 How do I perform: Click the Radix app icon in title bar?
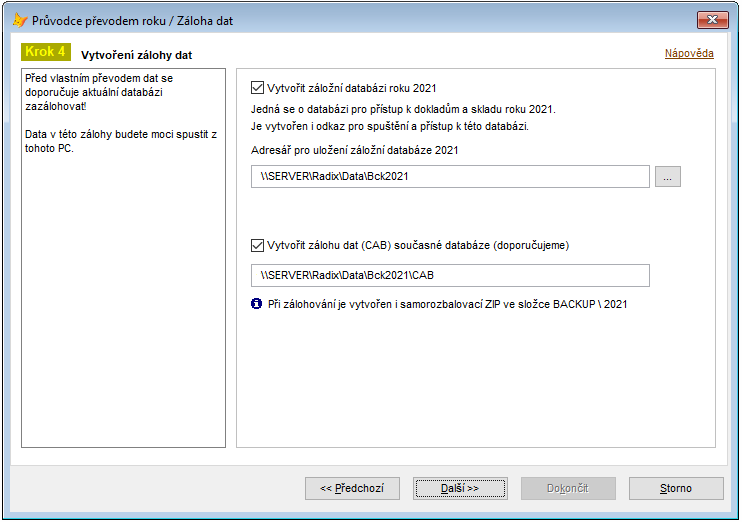pos(18,20)
